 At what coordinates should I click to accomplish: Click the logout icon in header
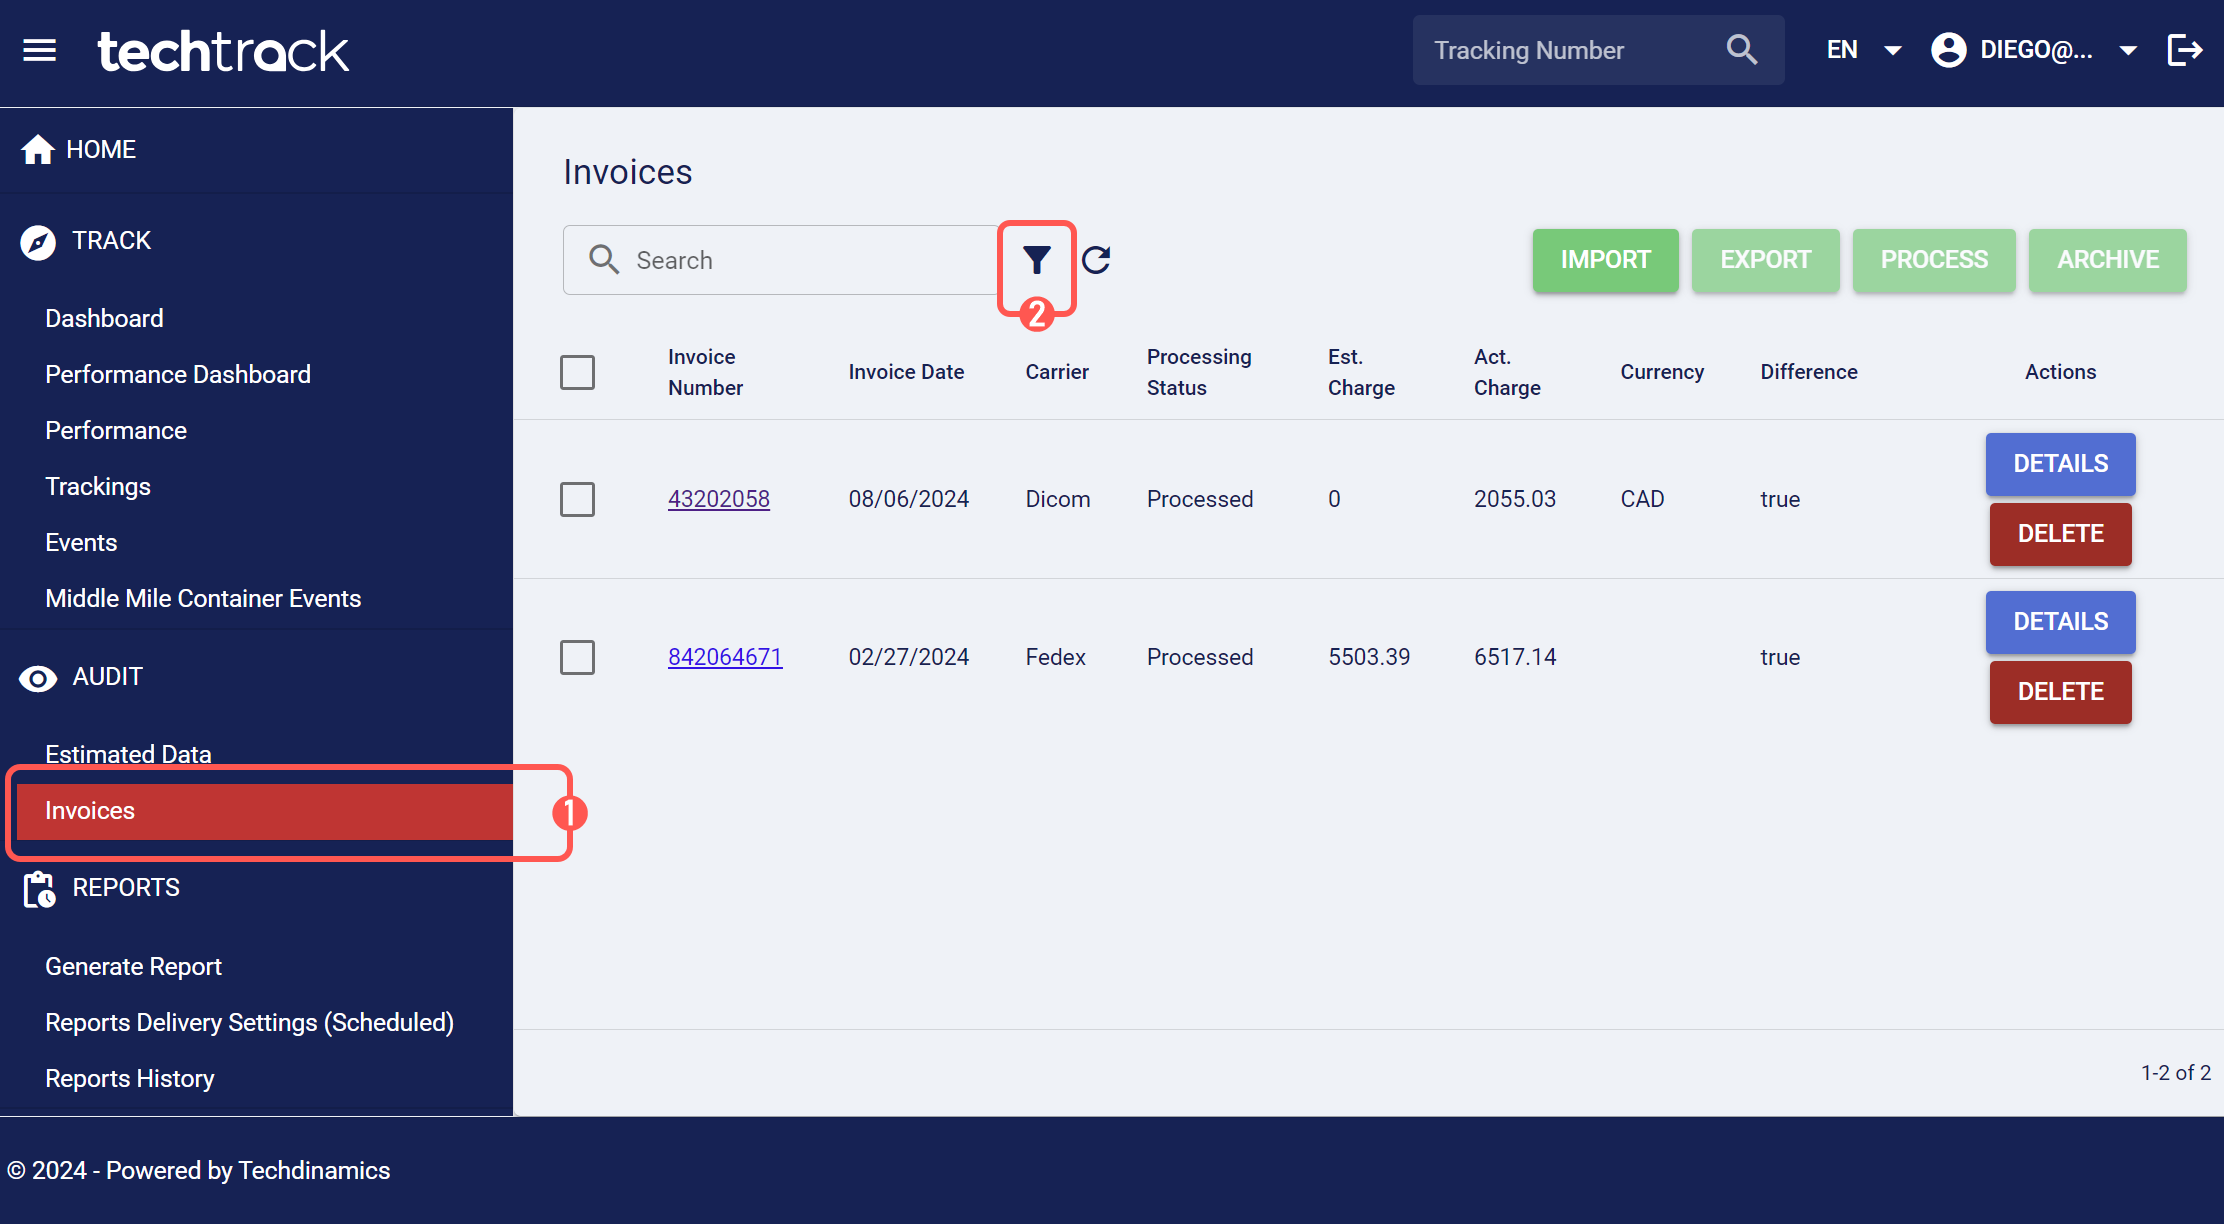click(x=2185, y=50)
